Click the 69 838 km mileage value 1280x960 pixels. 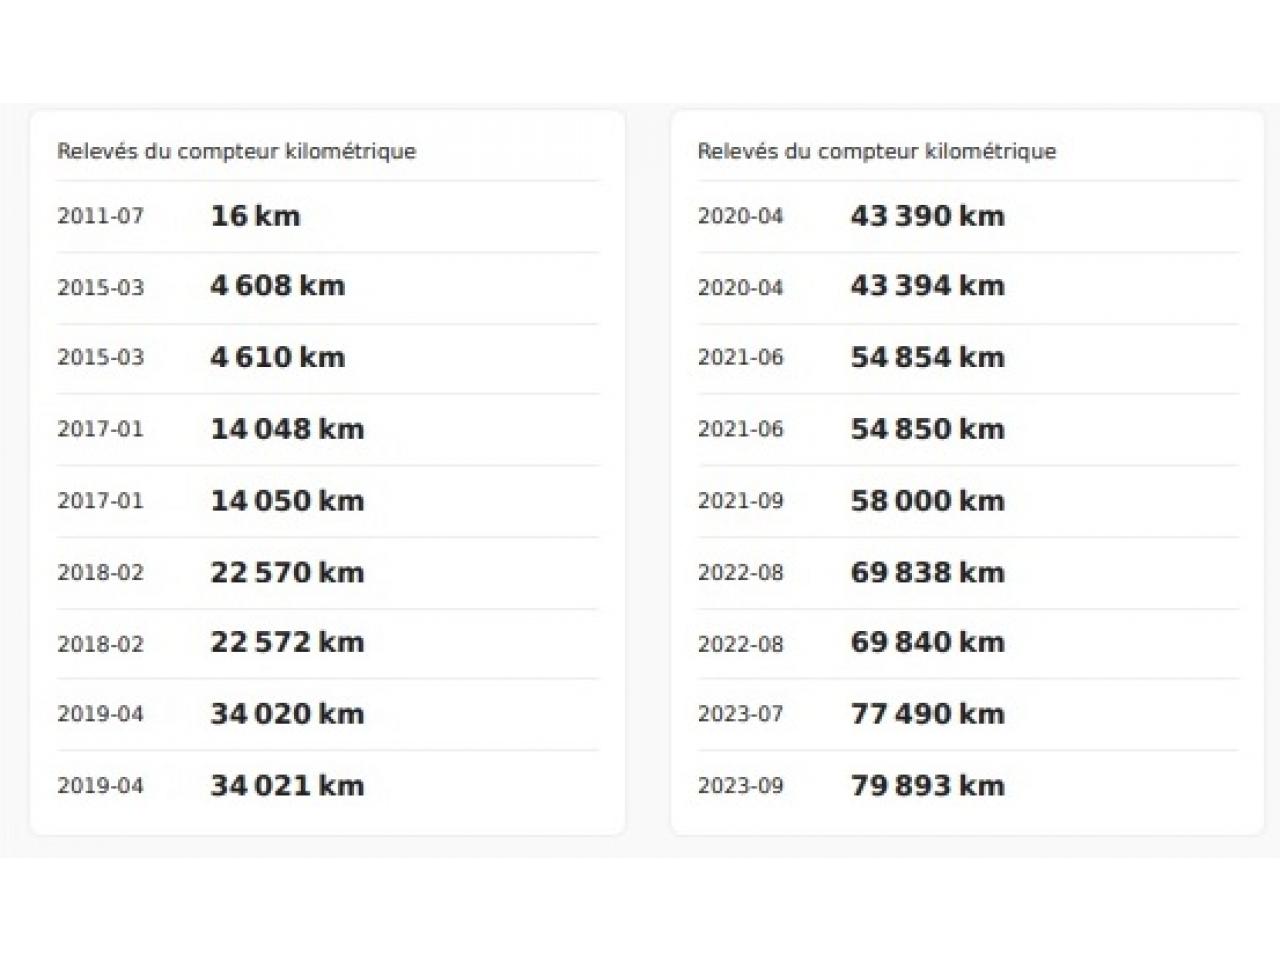927,573
